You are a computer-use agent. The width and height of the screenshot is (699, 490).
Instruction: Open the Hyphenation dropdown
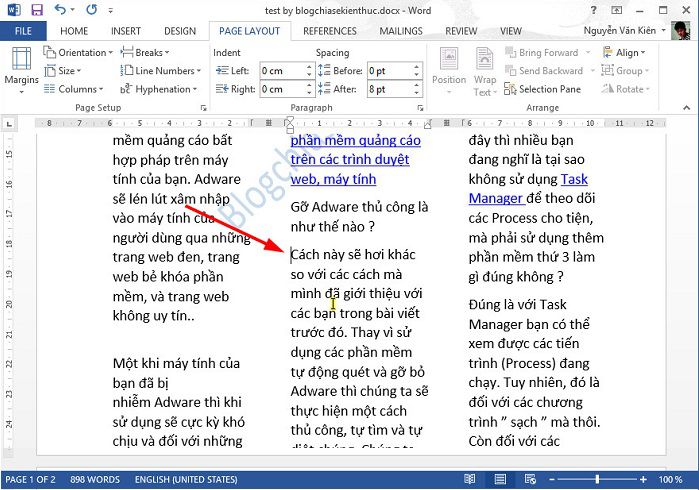click(159, 89)
